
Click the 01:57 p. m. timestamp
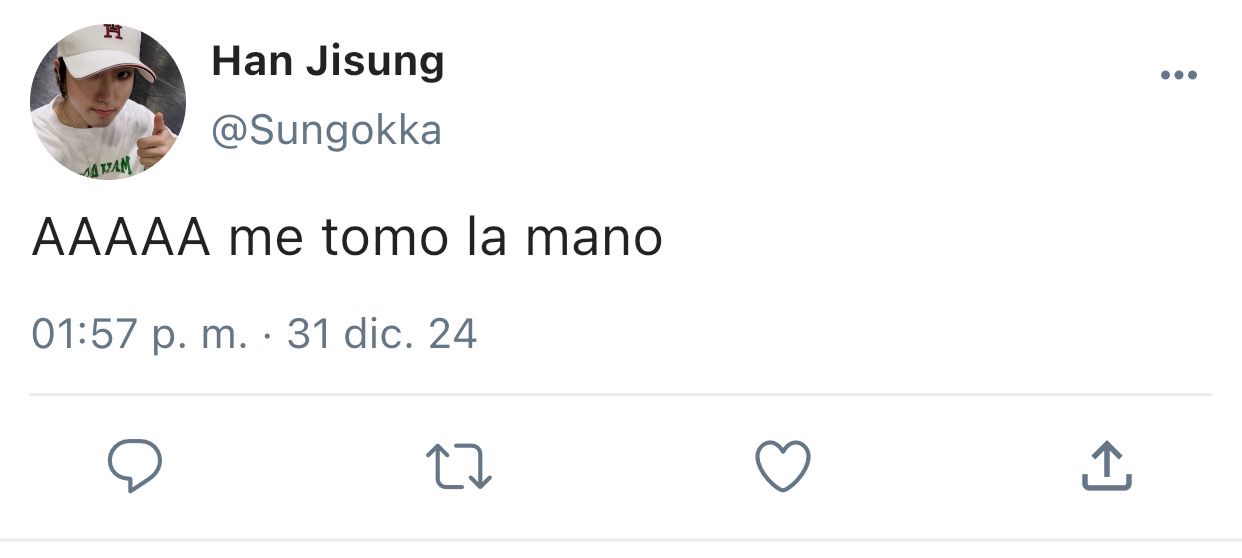(x=139, y=334)
